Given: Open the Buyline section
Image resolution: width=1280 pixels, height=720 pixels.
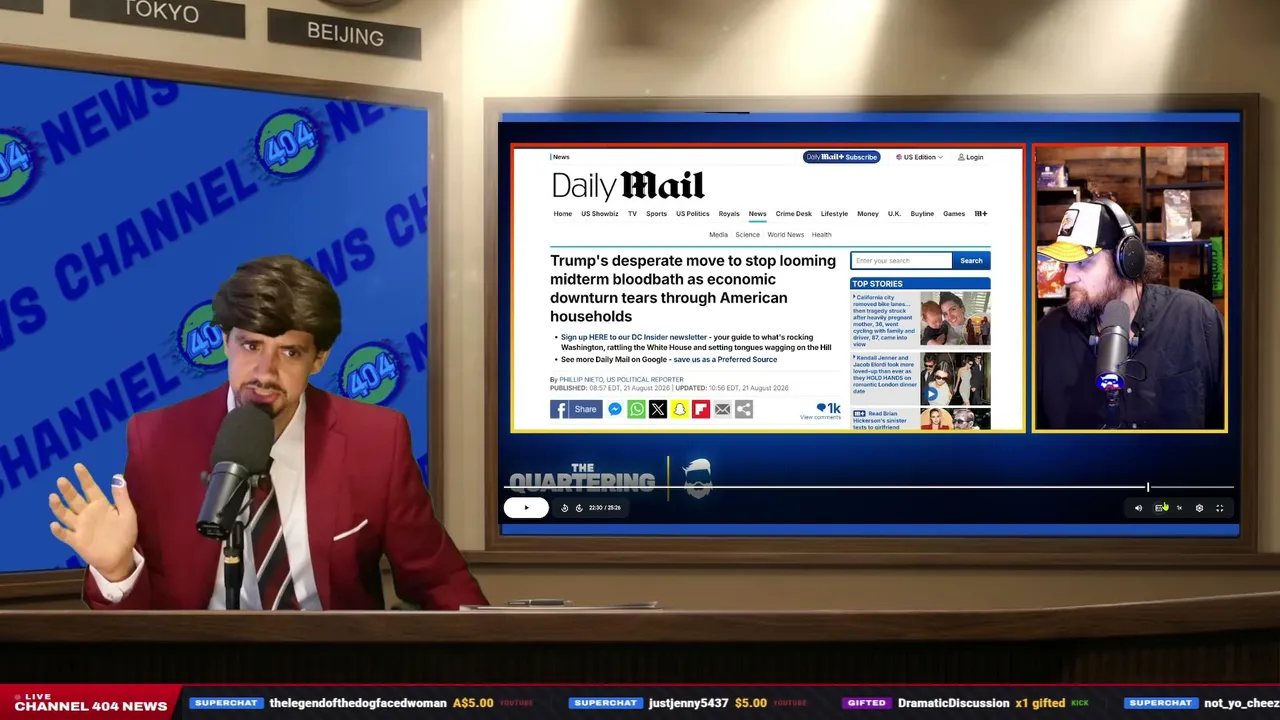Looking at the screenshot, I should [x=922, y=214].
